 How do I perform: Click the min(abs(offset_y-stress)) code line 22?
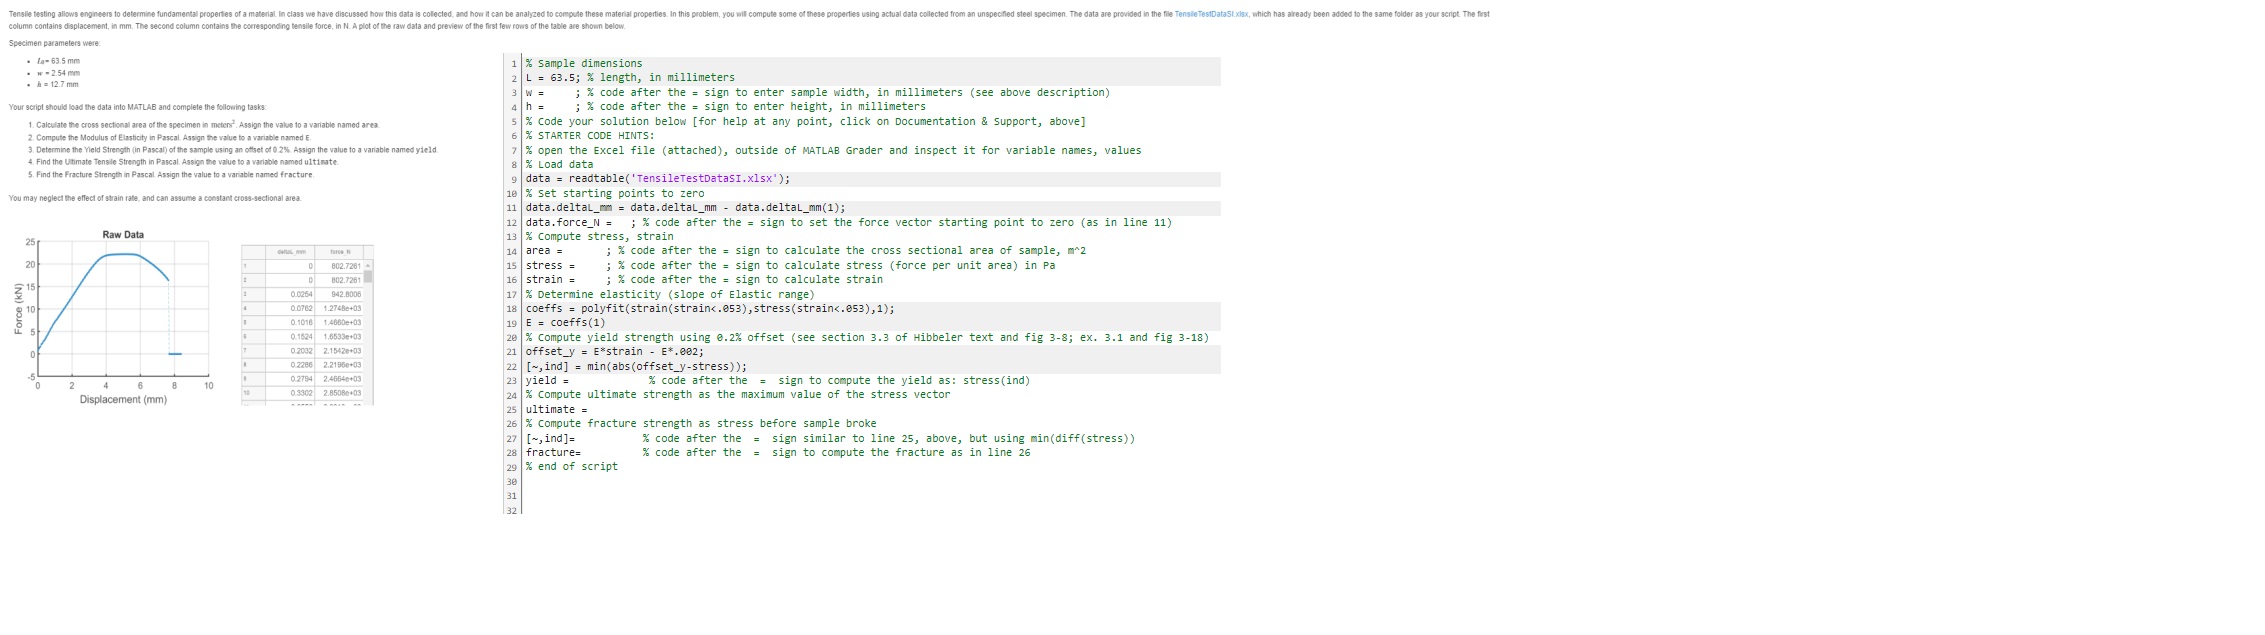[x=636, y=367]
